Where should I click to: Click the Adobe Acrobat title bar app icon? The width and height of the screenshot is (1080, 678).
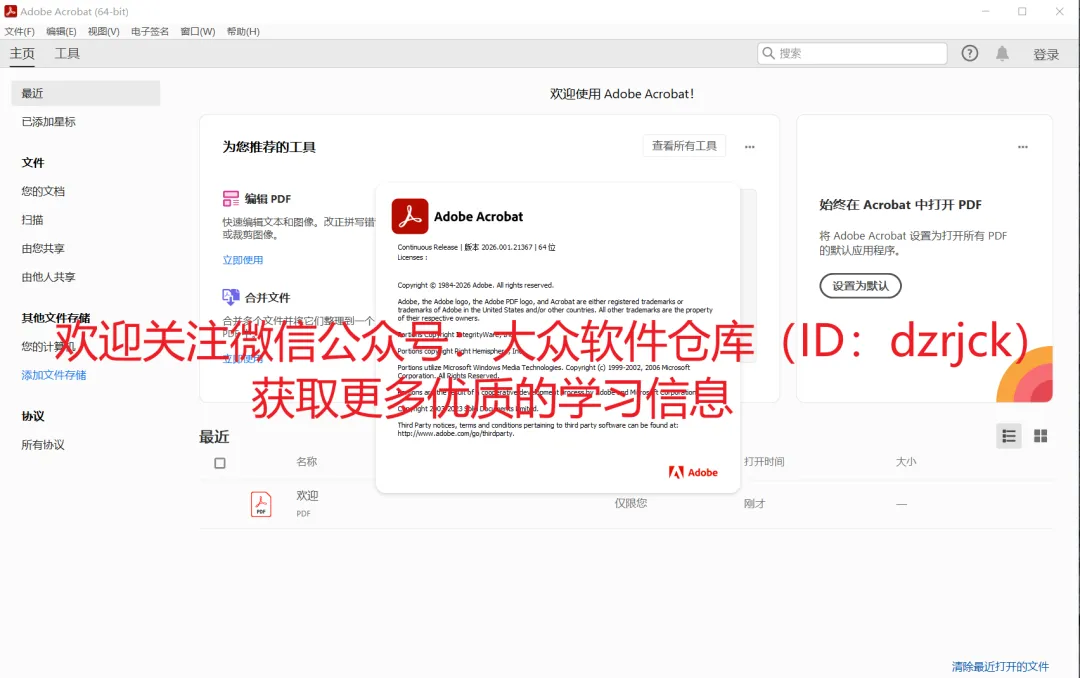10,11
